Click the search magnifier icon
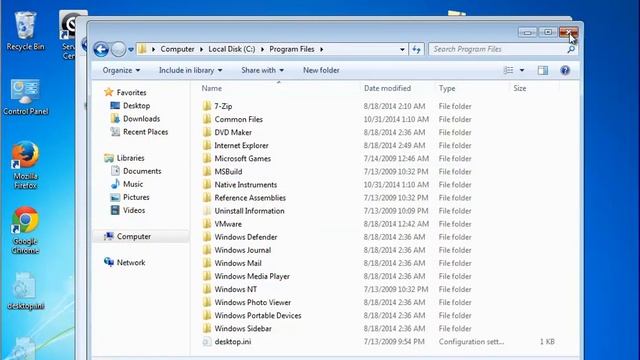640x360 pixels. [571, 49]
